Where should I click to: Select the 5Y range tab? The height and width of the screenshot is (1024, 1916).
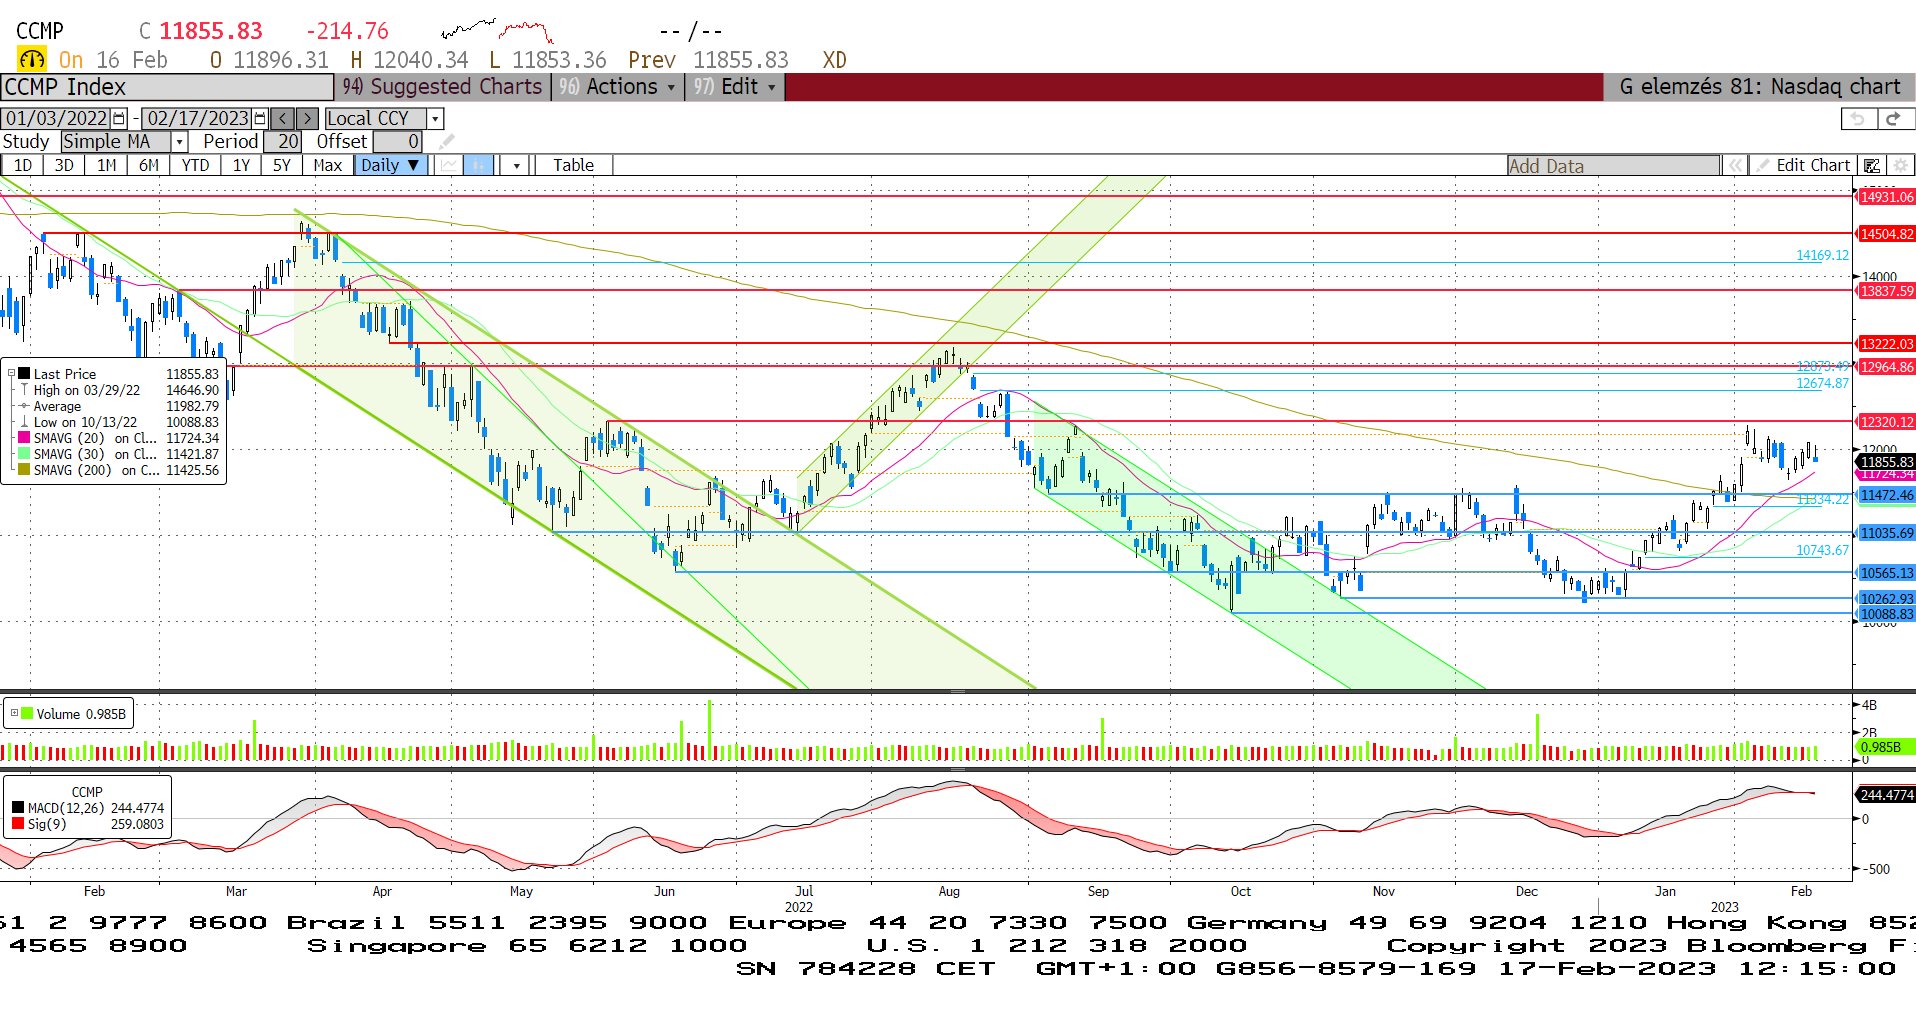click(x=282, y=165)
